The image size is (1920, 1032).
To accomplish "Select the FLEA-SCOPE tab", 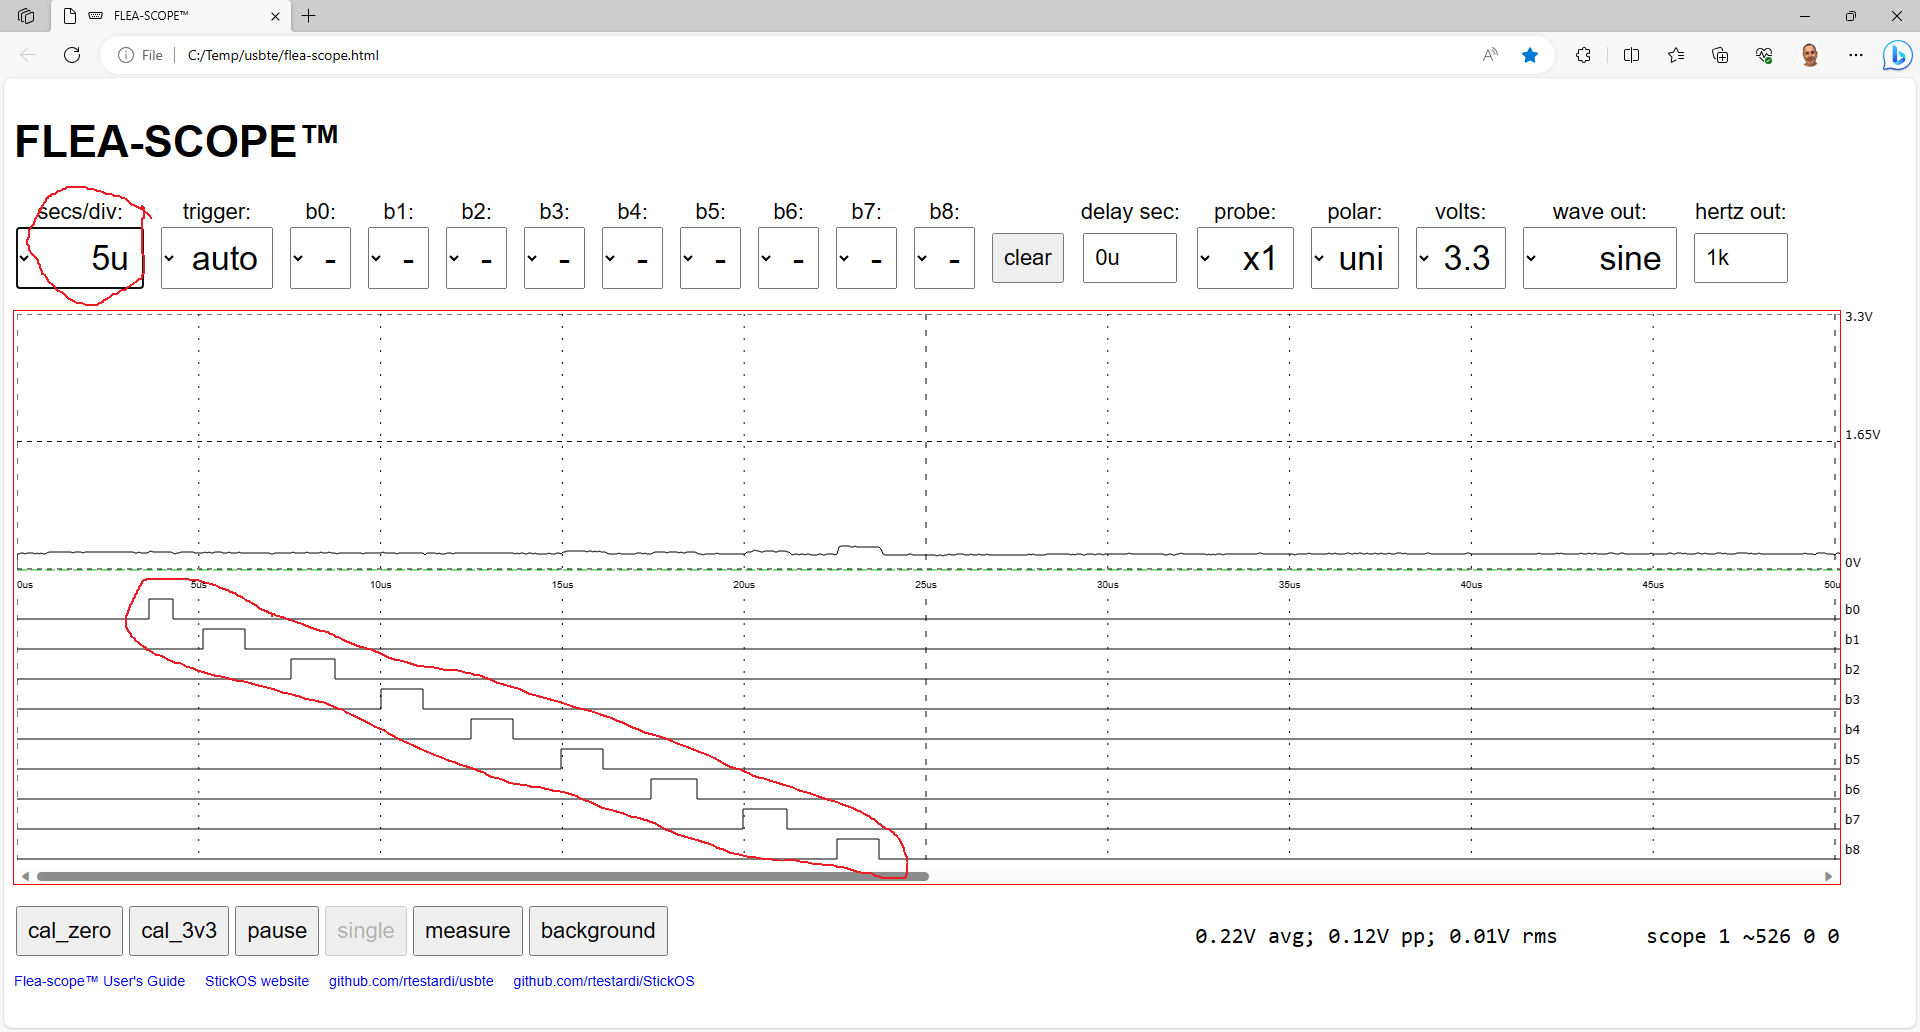I will click(171, 16).
